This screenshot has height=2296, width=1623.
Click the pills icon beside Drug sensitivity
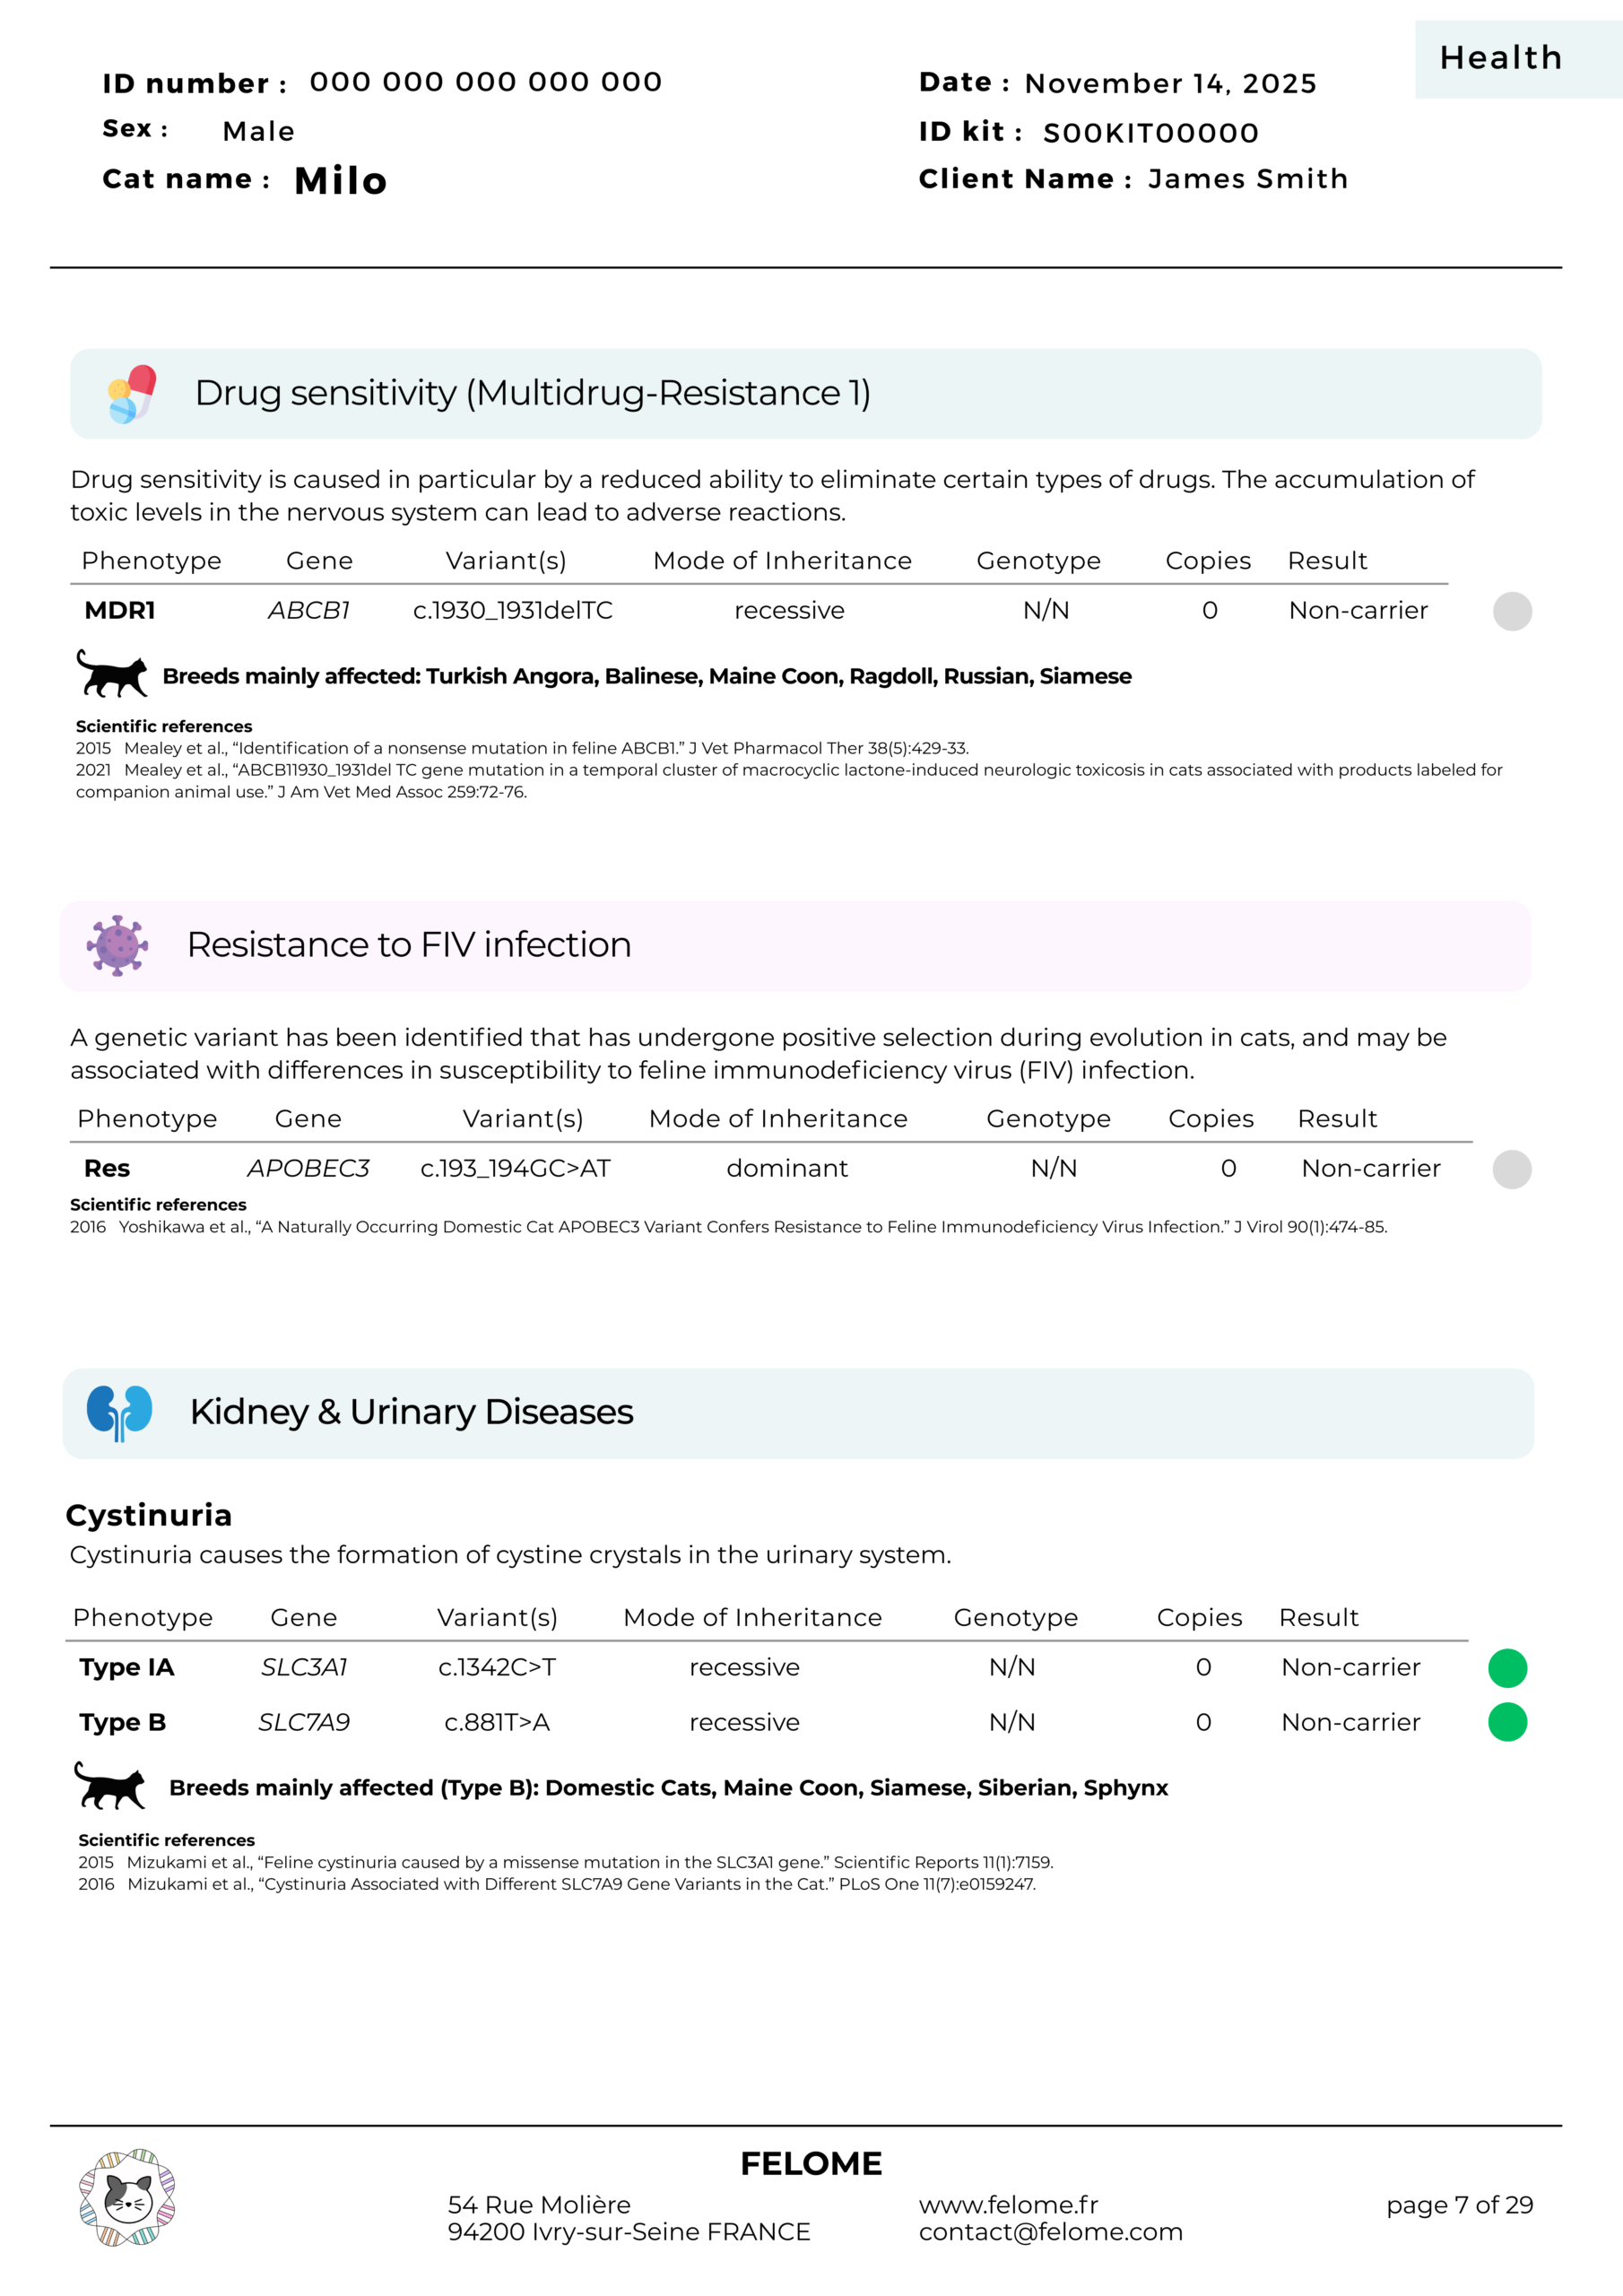(132, 394)
